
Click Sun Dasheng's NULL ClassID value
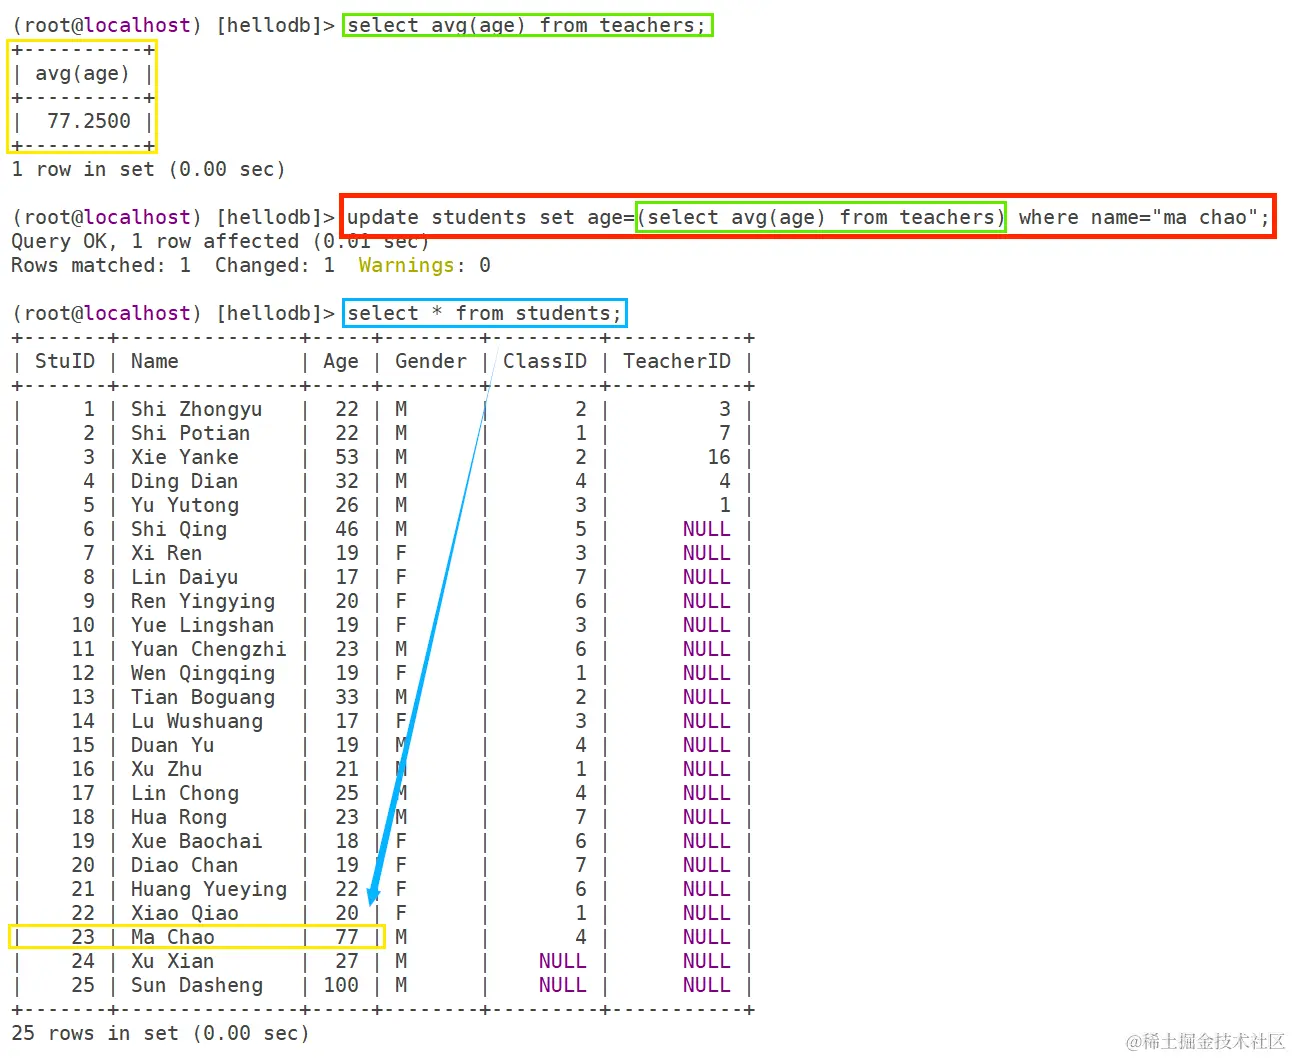(x=563, y=985)
